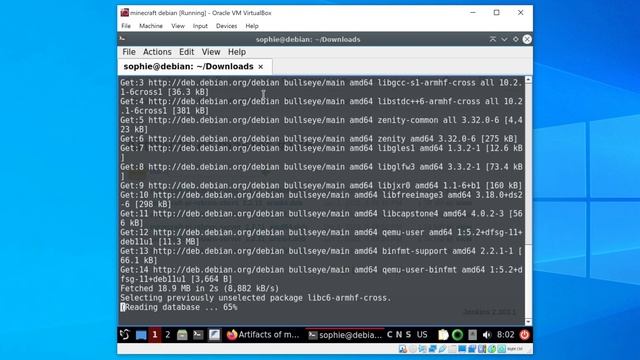Switch to workspace 1 in the panel
640x360 pixels.
click(x=155, y=335)
